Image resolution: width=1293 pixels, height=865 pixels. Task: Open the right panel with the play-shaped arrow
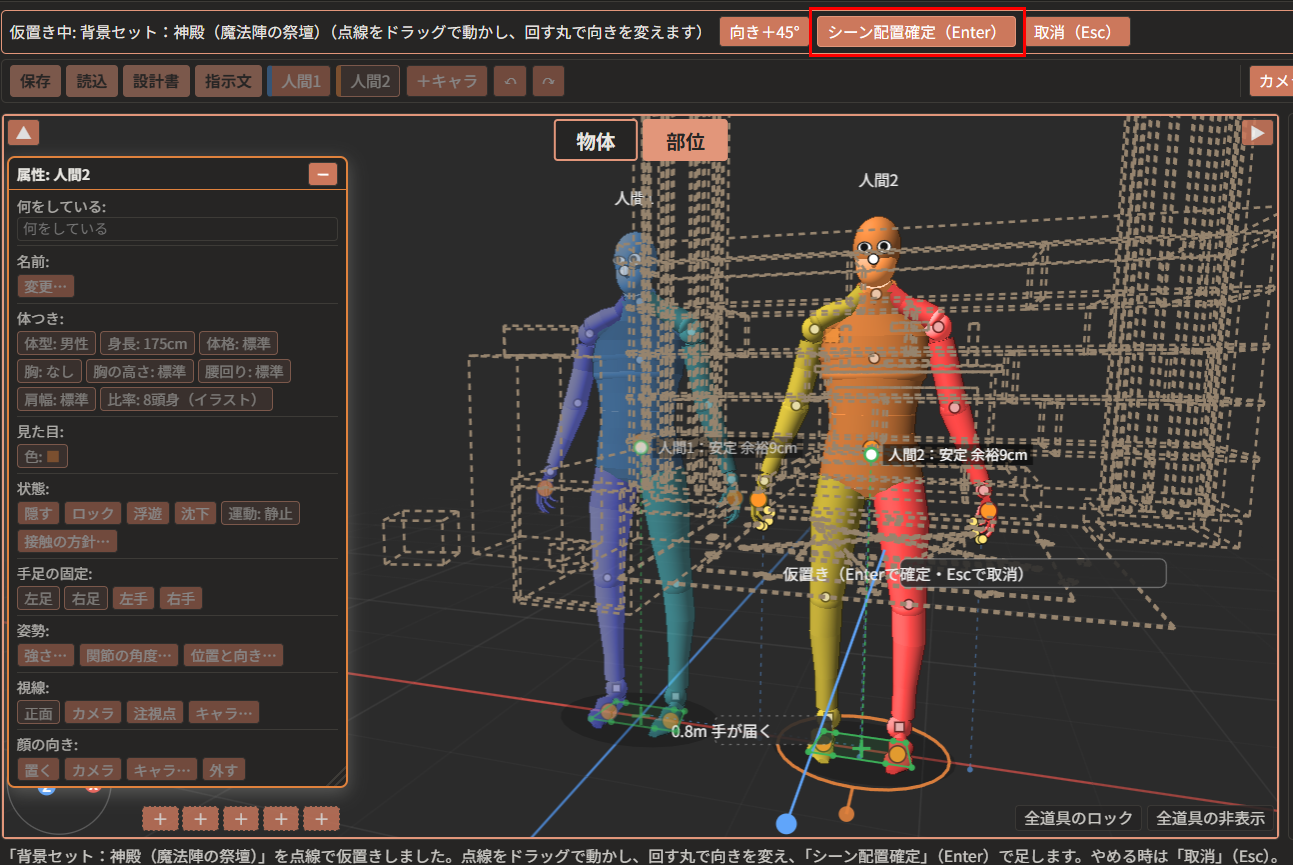tap(1257, 132)
